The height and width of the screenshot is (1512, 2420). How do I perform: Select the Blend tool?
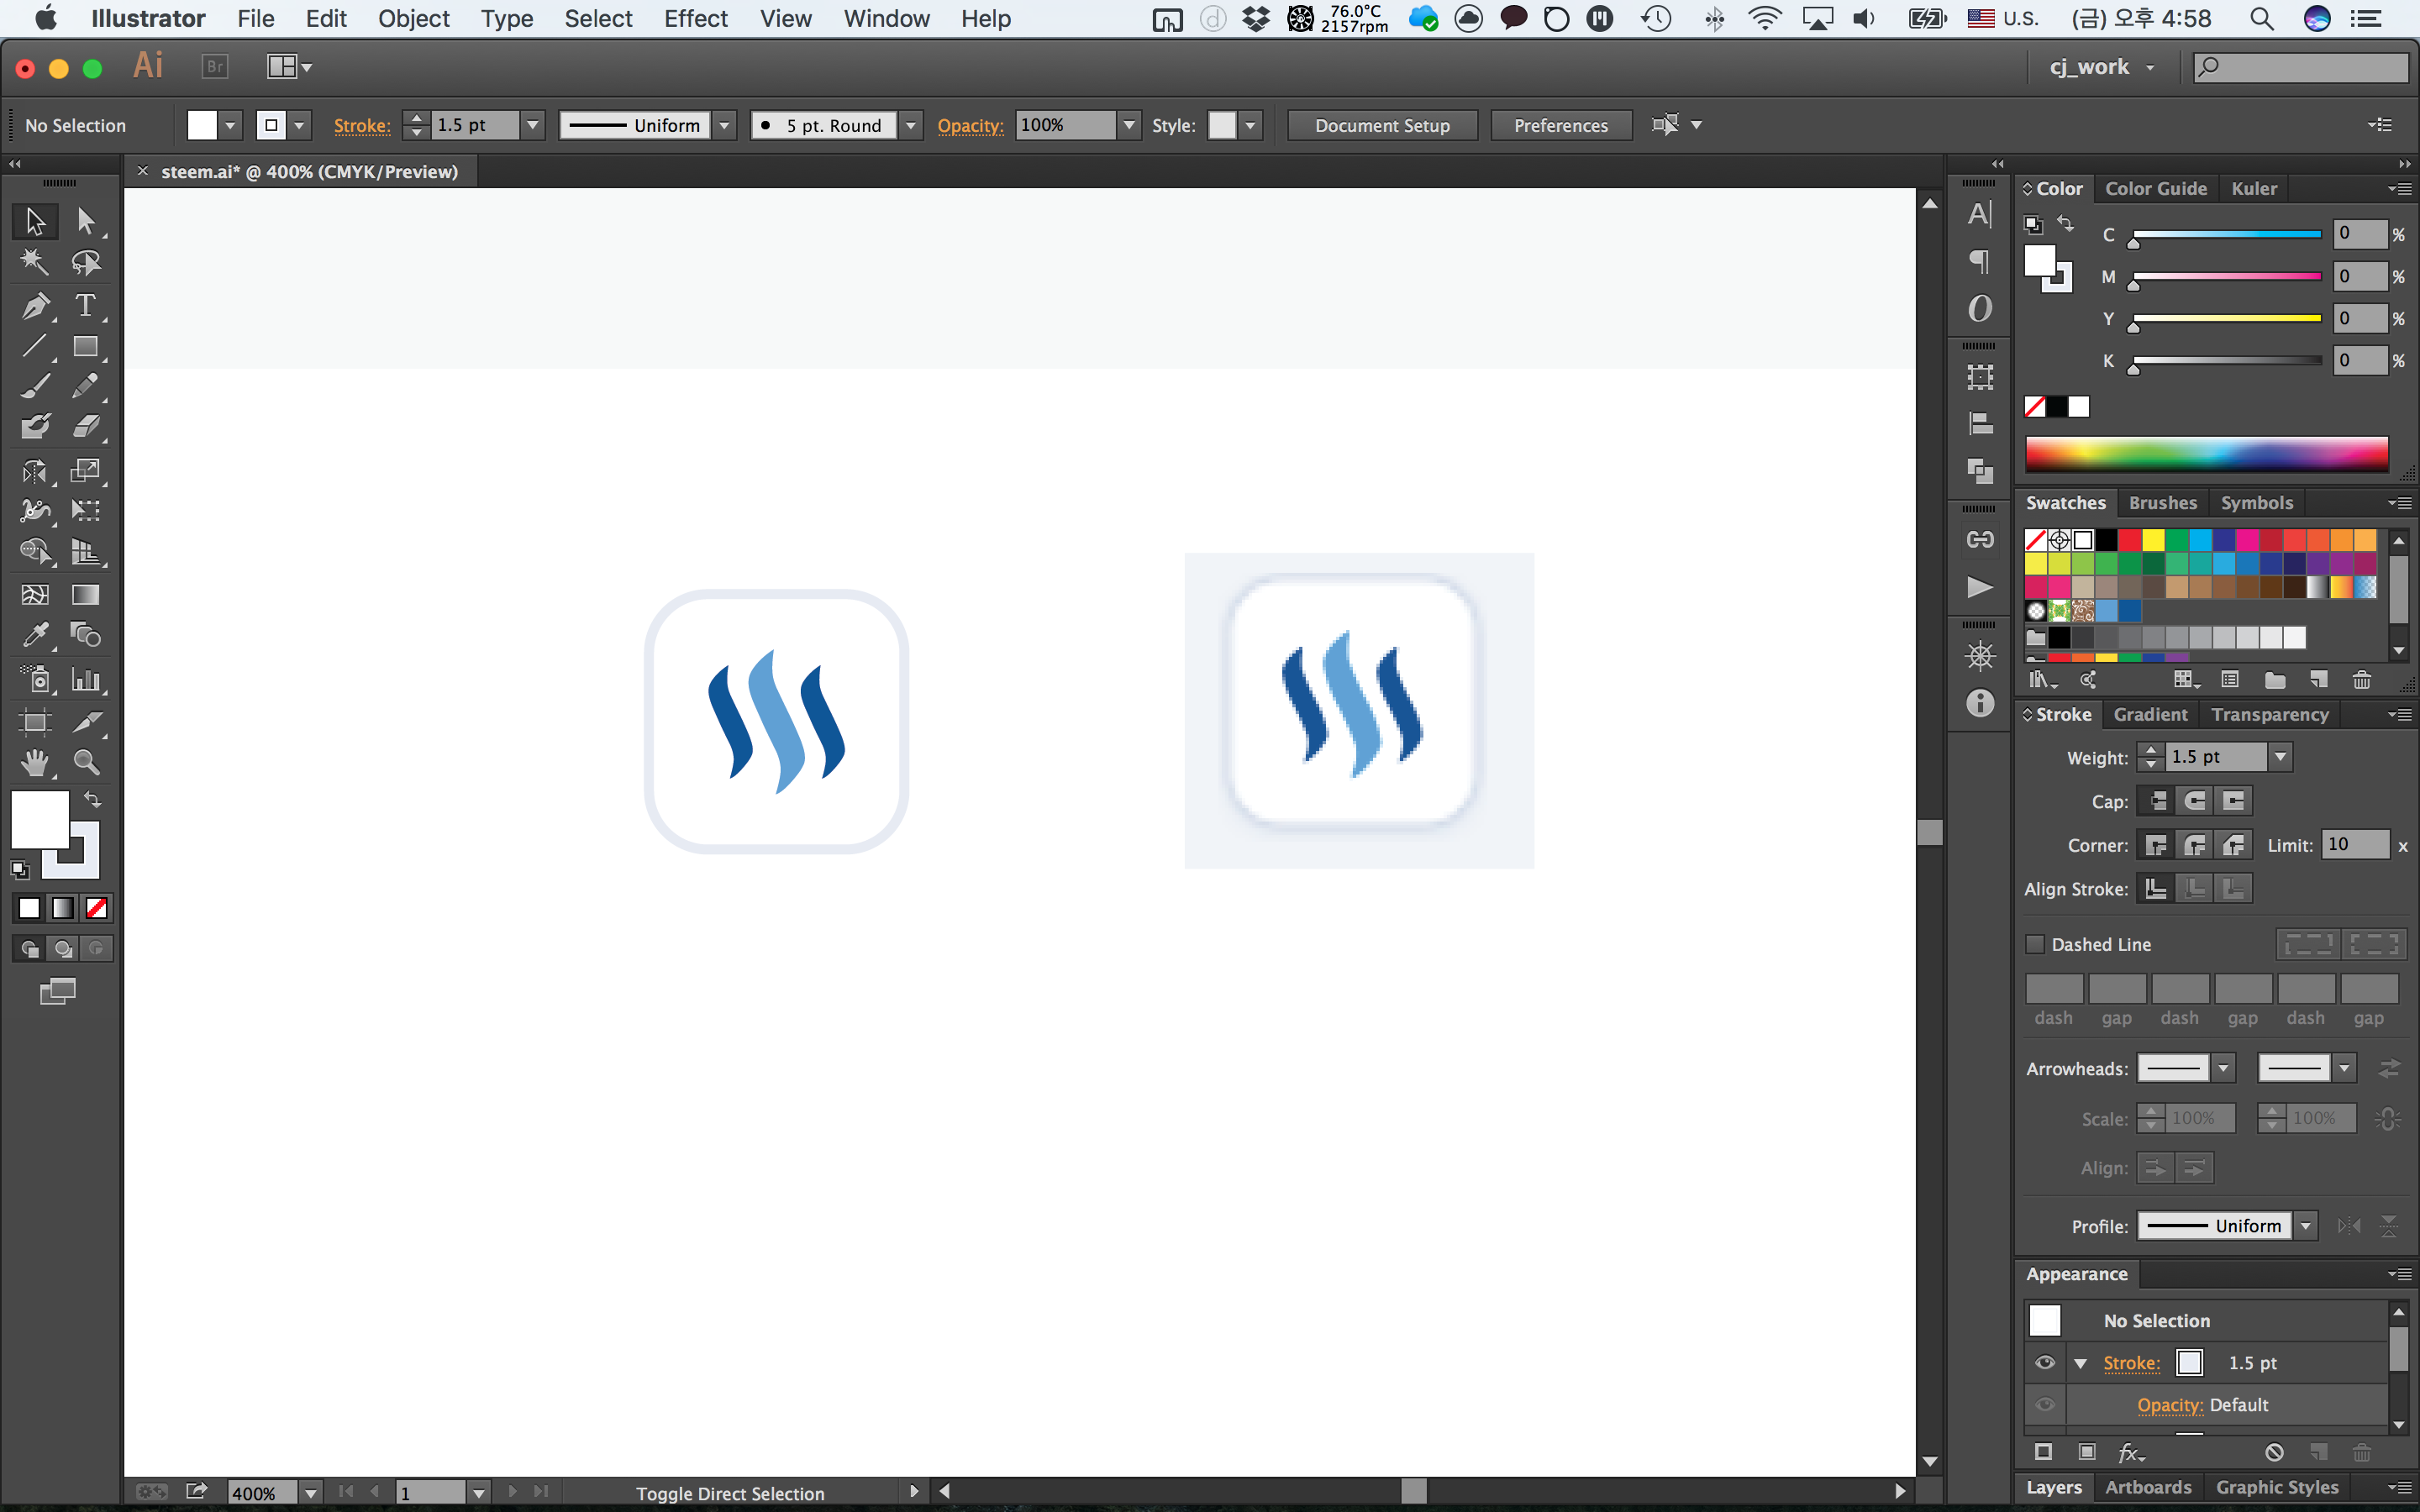click(x=86, y=635)
